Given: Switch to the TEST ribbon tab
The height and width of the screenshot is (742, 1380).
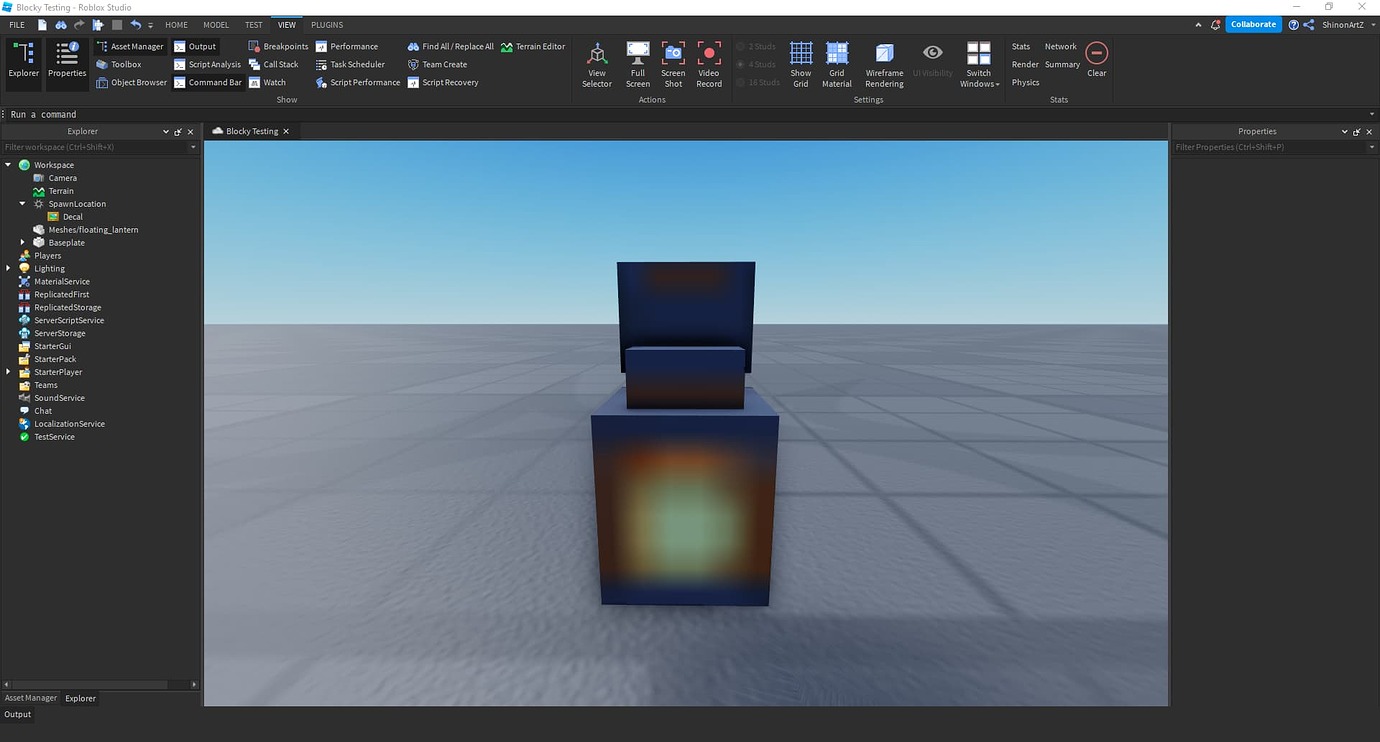Looking at the screenshot, I should [254, 24].
